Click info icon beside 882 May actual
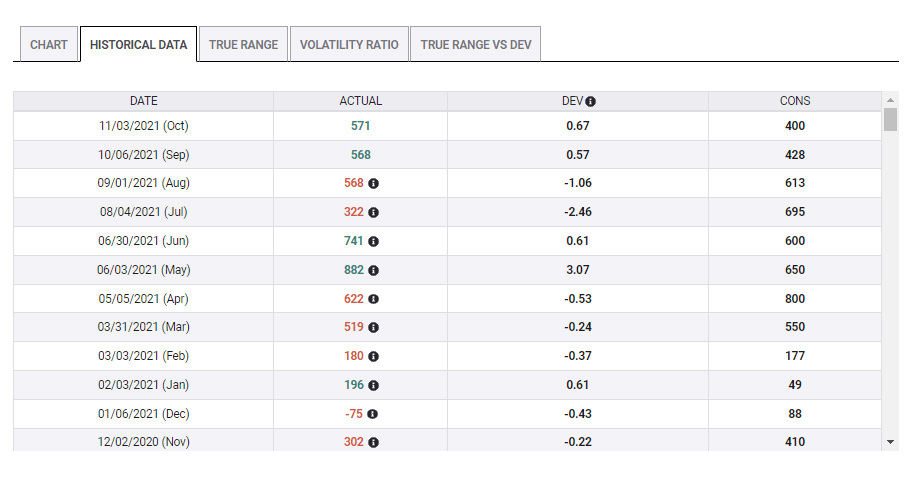The image size is (918, 496). point(374,270)
